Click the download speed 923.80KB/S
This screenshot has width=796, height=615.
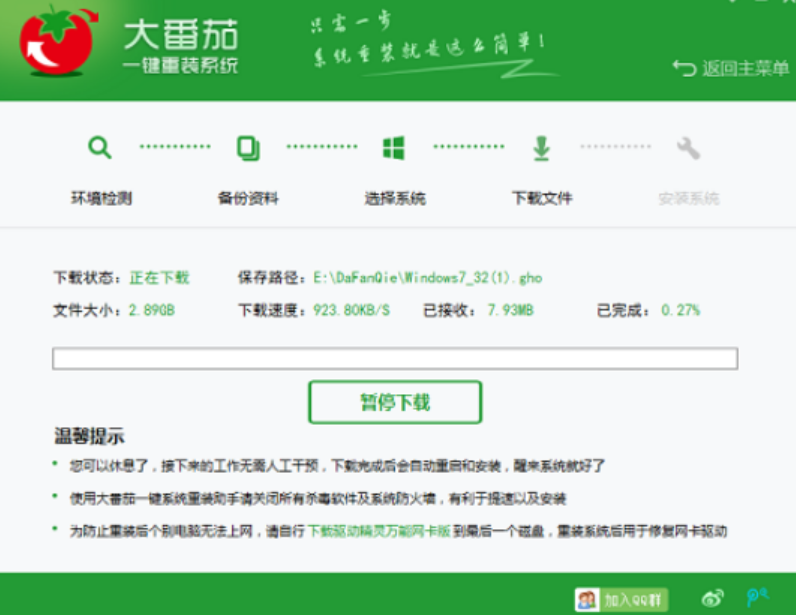coord(351,310)
